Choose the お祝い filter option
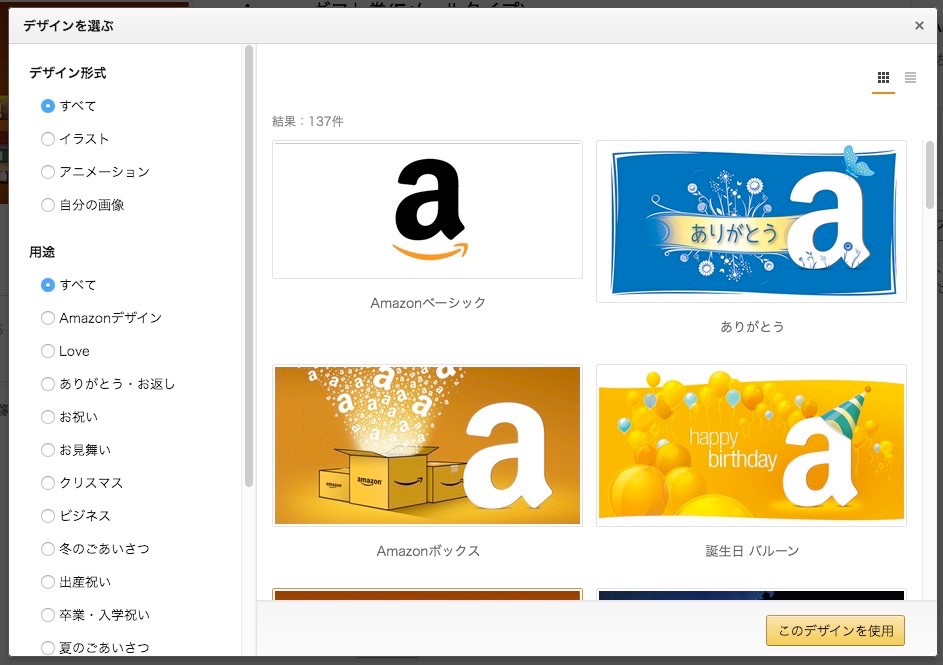Screen dimensions: 943x665 click(48, 417)
